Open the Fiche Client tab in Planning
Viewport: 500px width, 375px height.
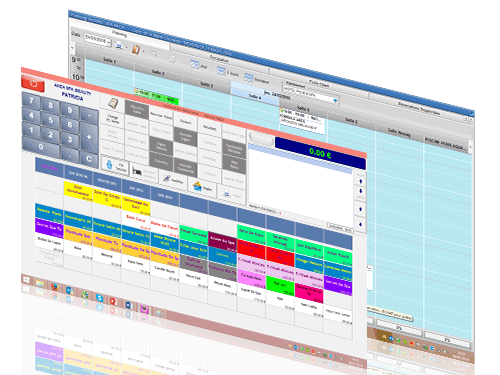319,83
